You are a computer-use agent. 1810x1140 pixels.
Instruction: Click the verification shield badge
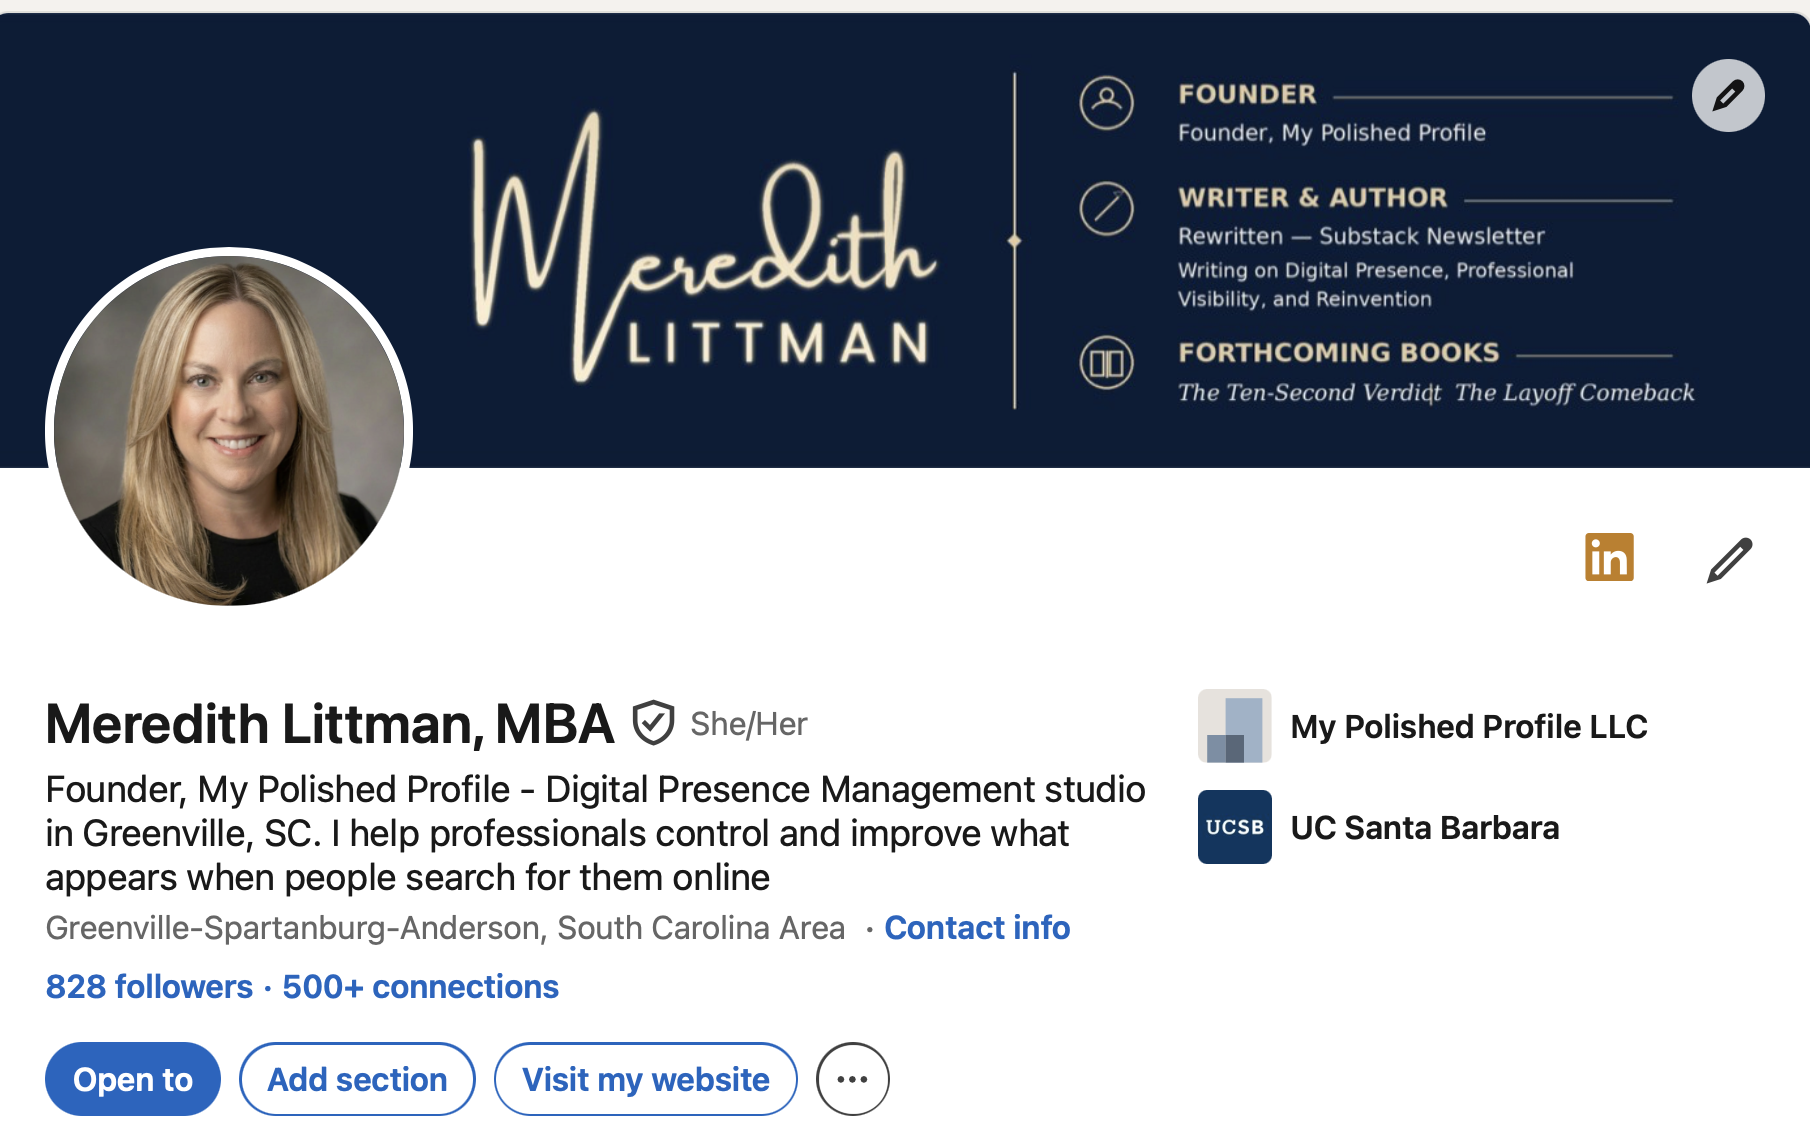653,723
